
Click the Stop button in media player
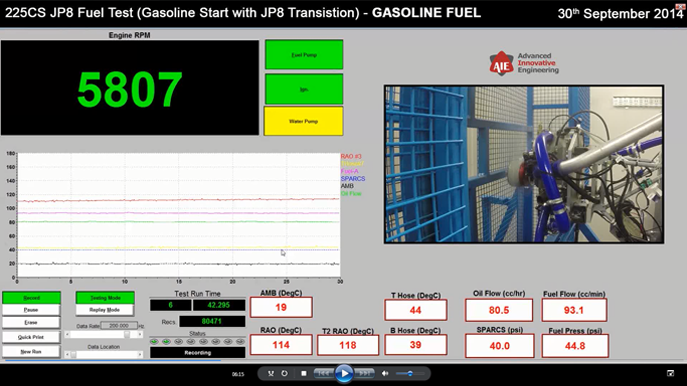(x=304, y=373)
